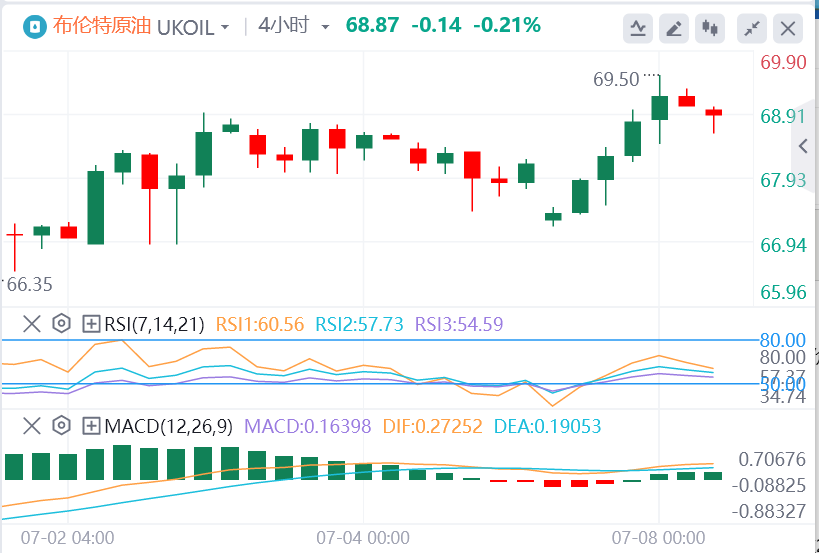Open RSI indicator settings hexagon icon
This screenshot has height=553, width=819.
tap(61, 323)
